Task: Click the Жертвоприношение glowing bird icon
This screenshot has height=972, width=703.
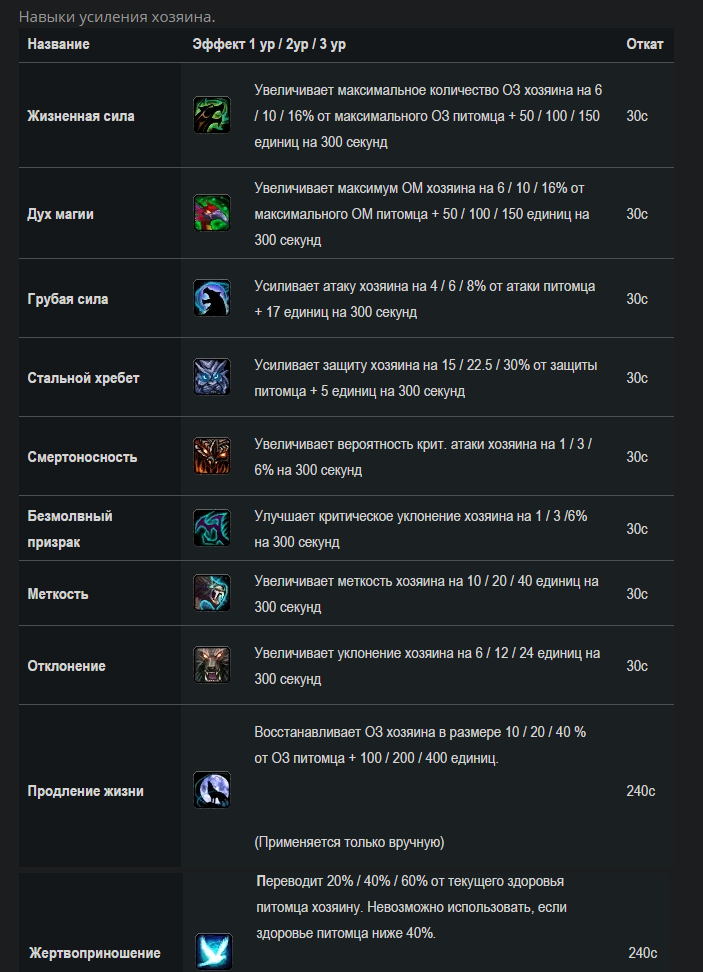Action: point(214,952)
